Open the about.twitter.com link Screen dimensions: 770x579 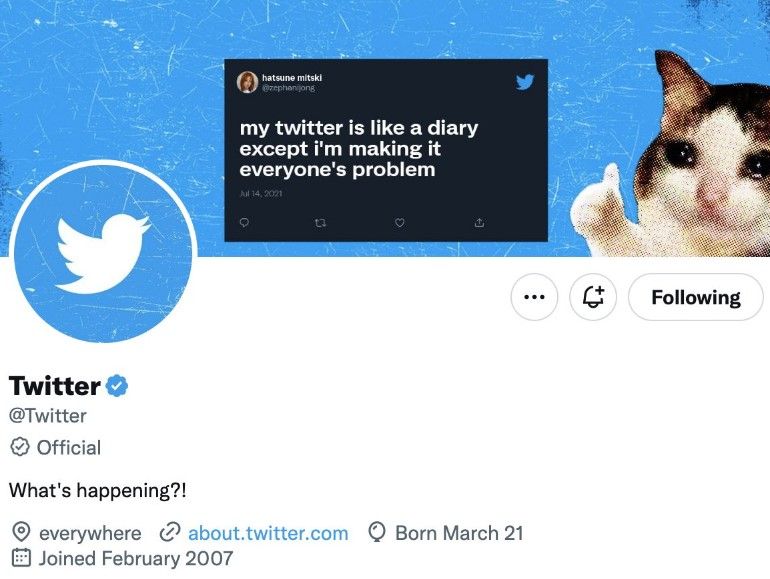pyautogui.click(x=268, y=533)
